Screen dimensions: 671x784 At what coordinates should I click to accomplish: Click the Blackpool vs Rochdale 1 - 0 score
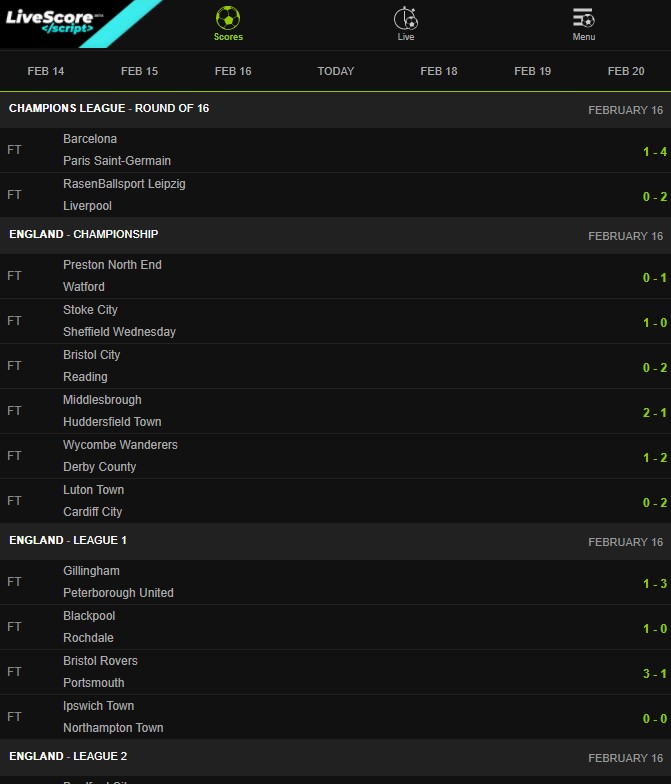tap(654, 628)
